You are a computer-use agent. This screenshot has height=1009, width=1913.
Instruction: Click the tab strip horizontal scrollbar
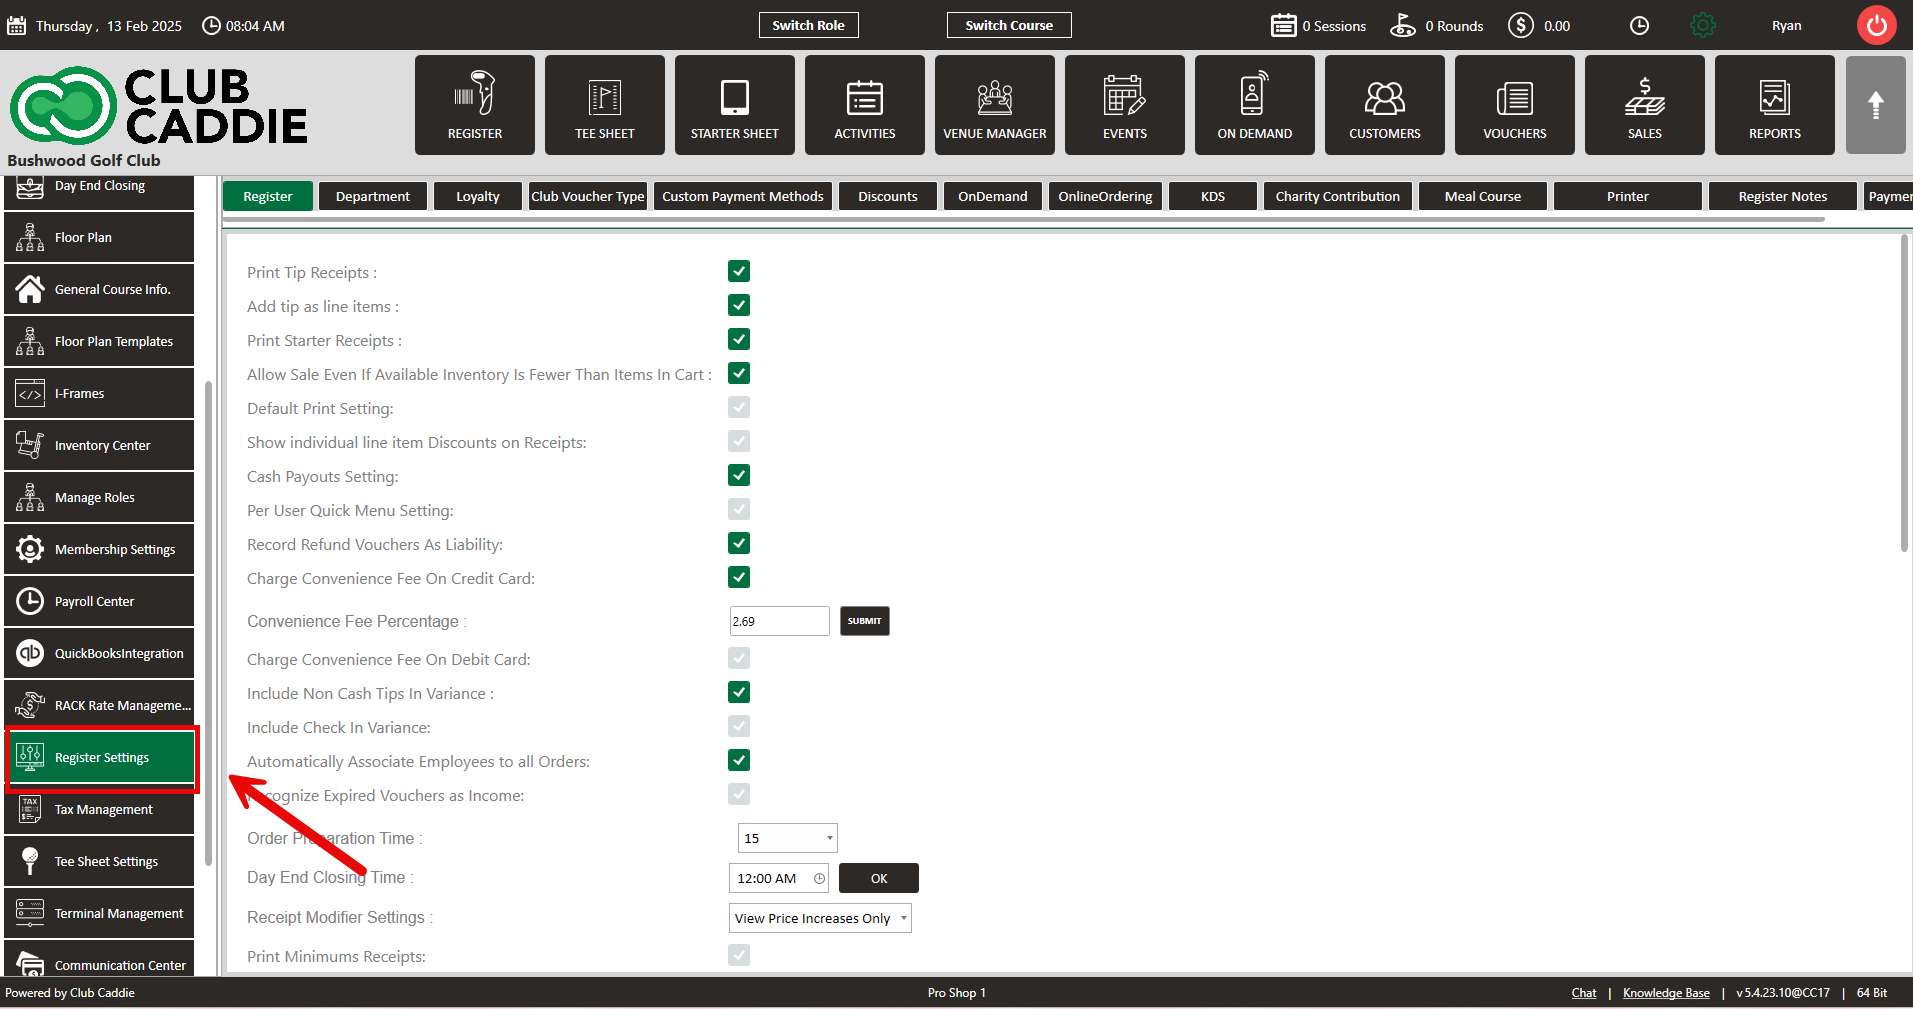coord(1025,219)
